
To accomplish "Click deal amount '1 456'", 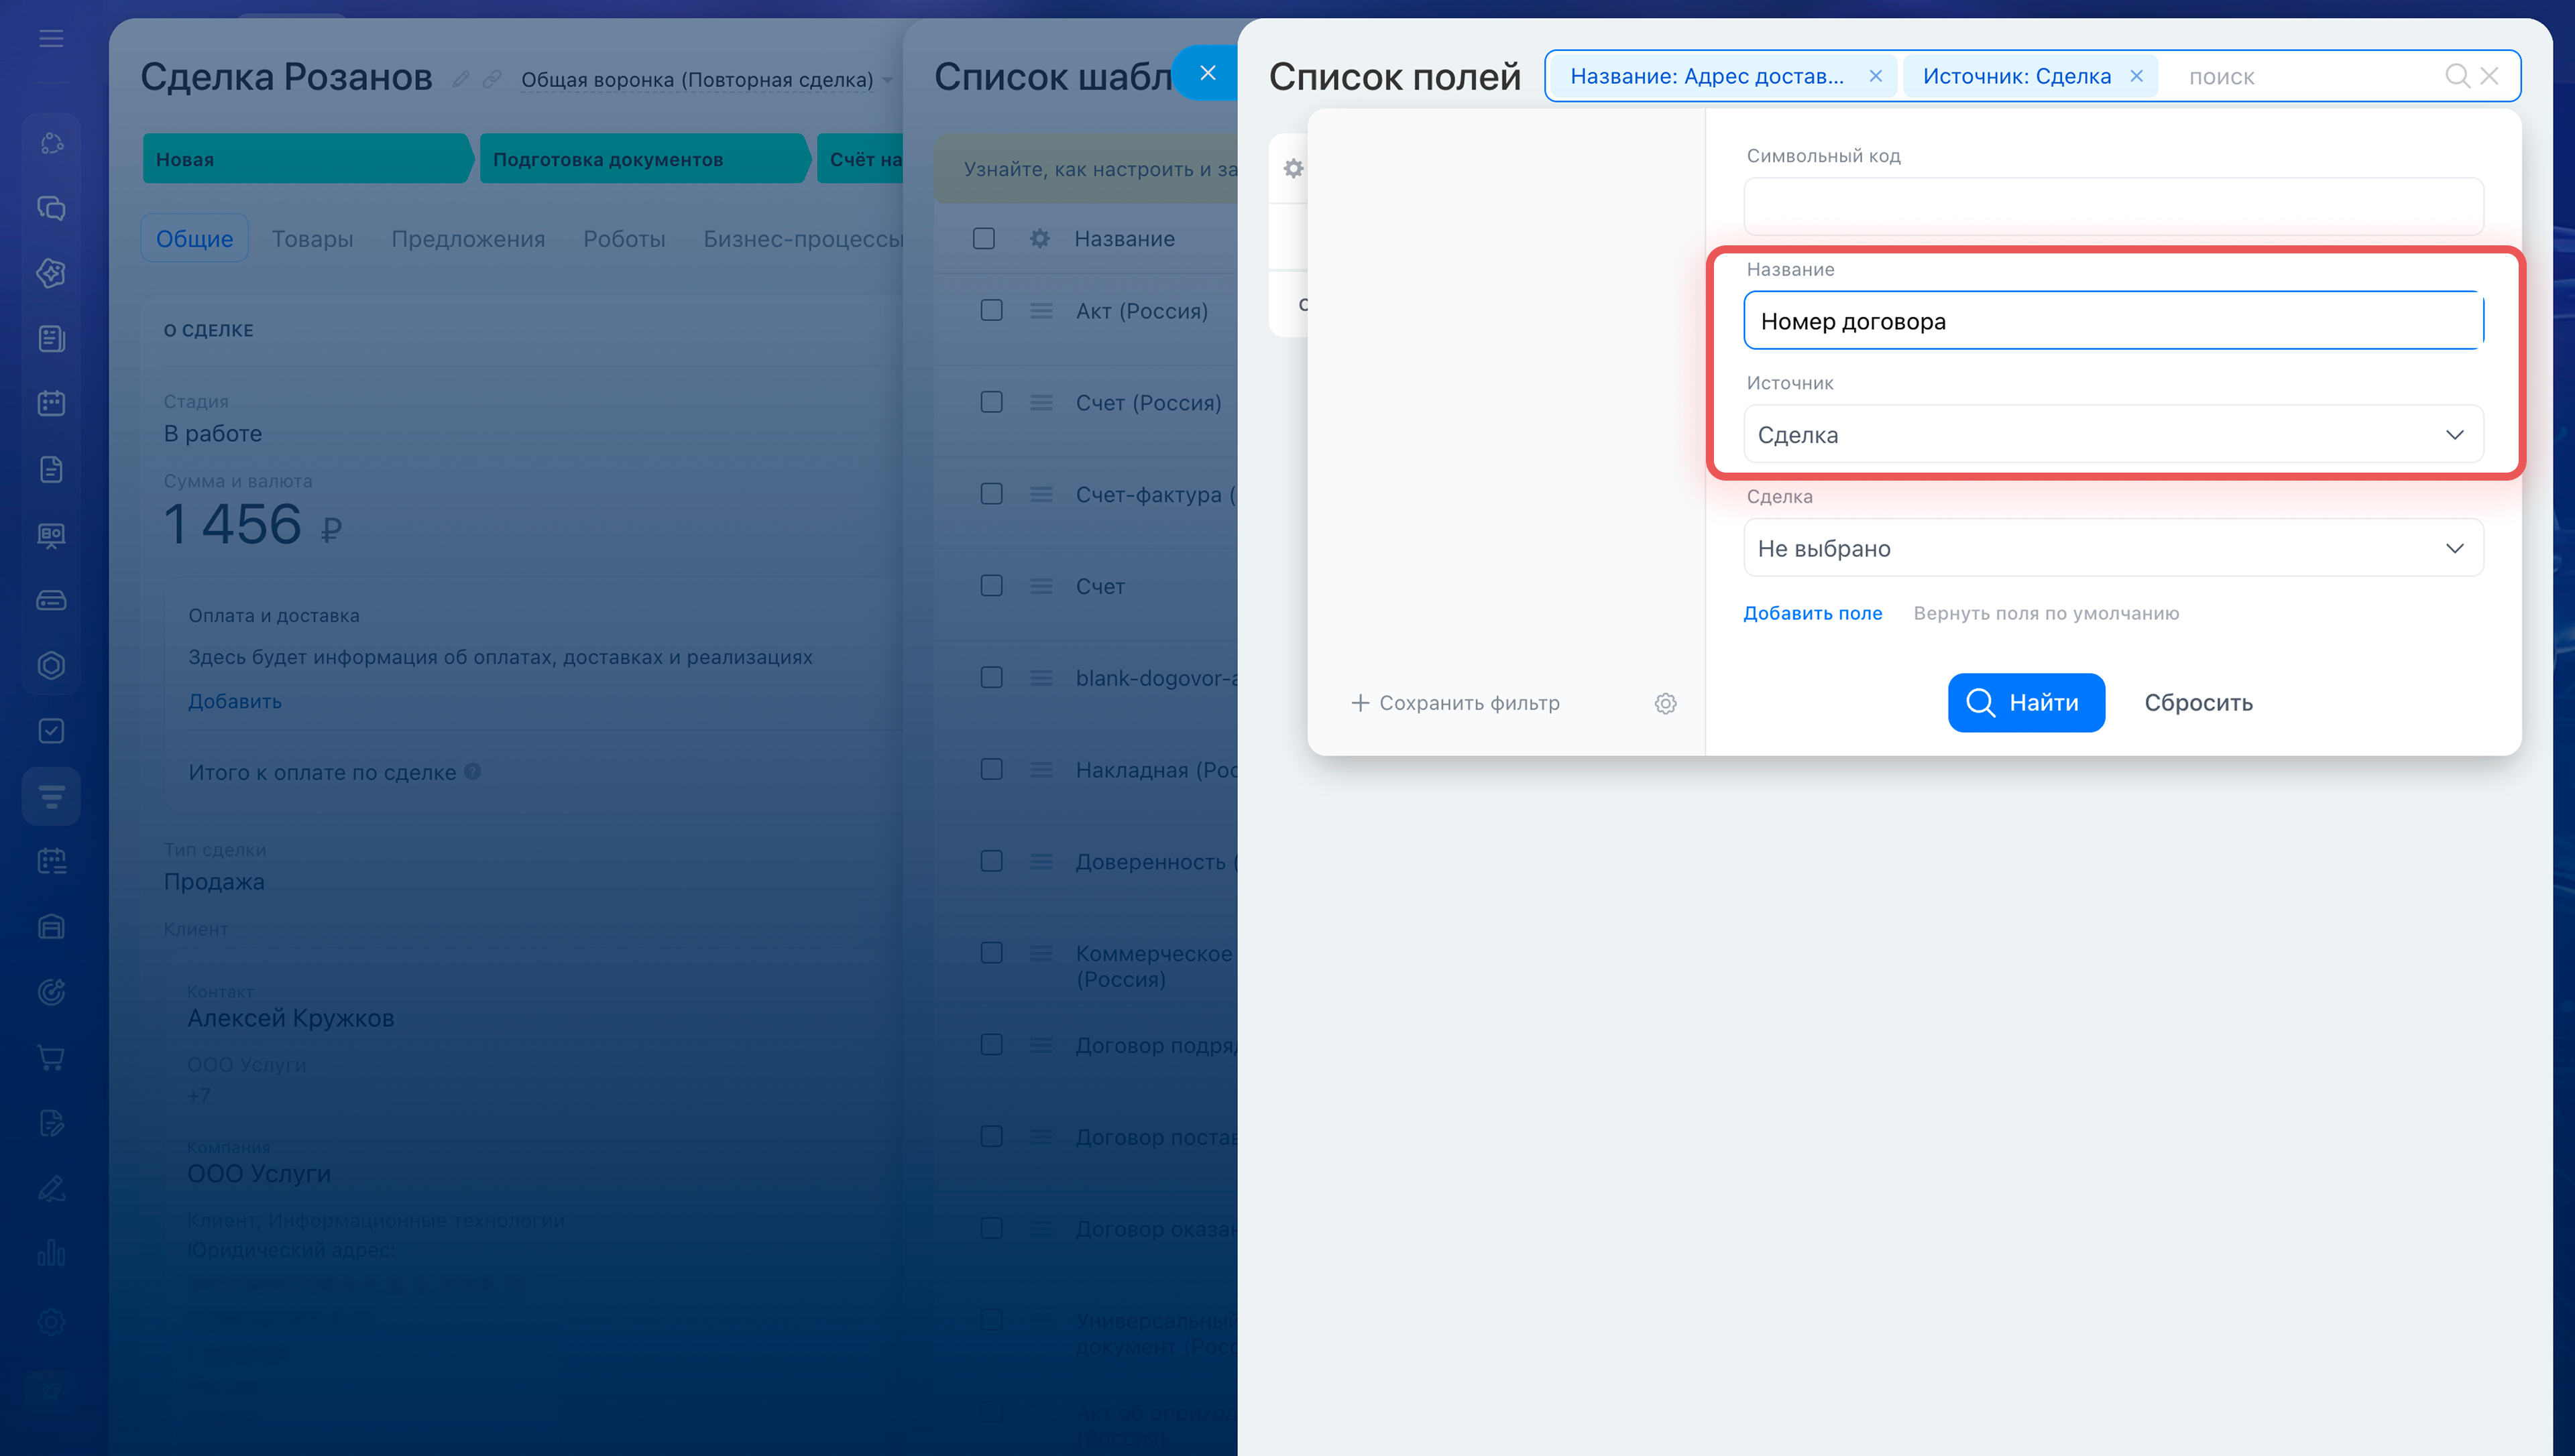I will coord(233,523).
